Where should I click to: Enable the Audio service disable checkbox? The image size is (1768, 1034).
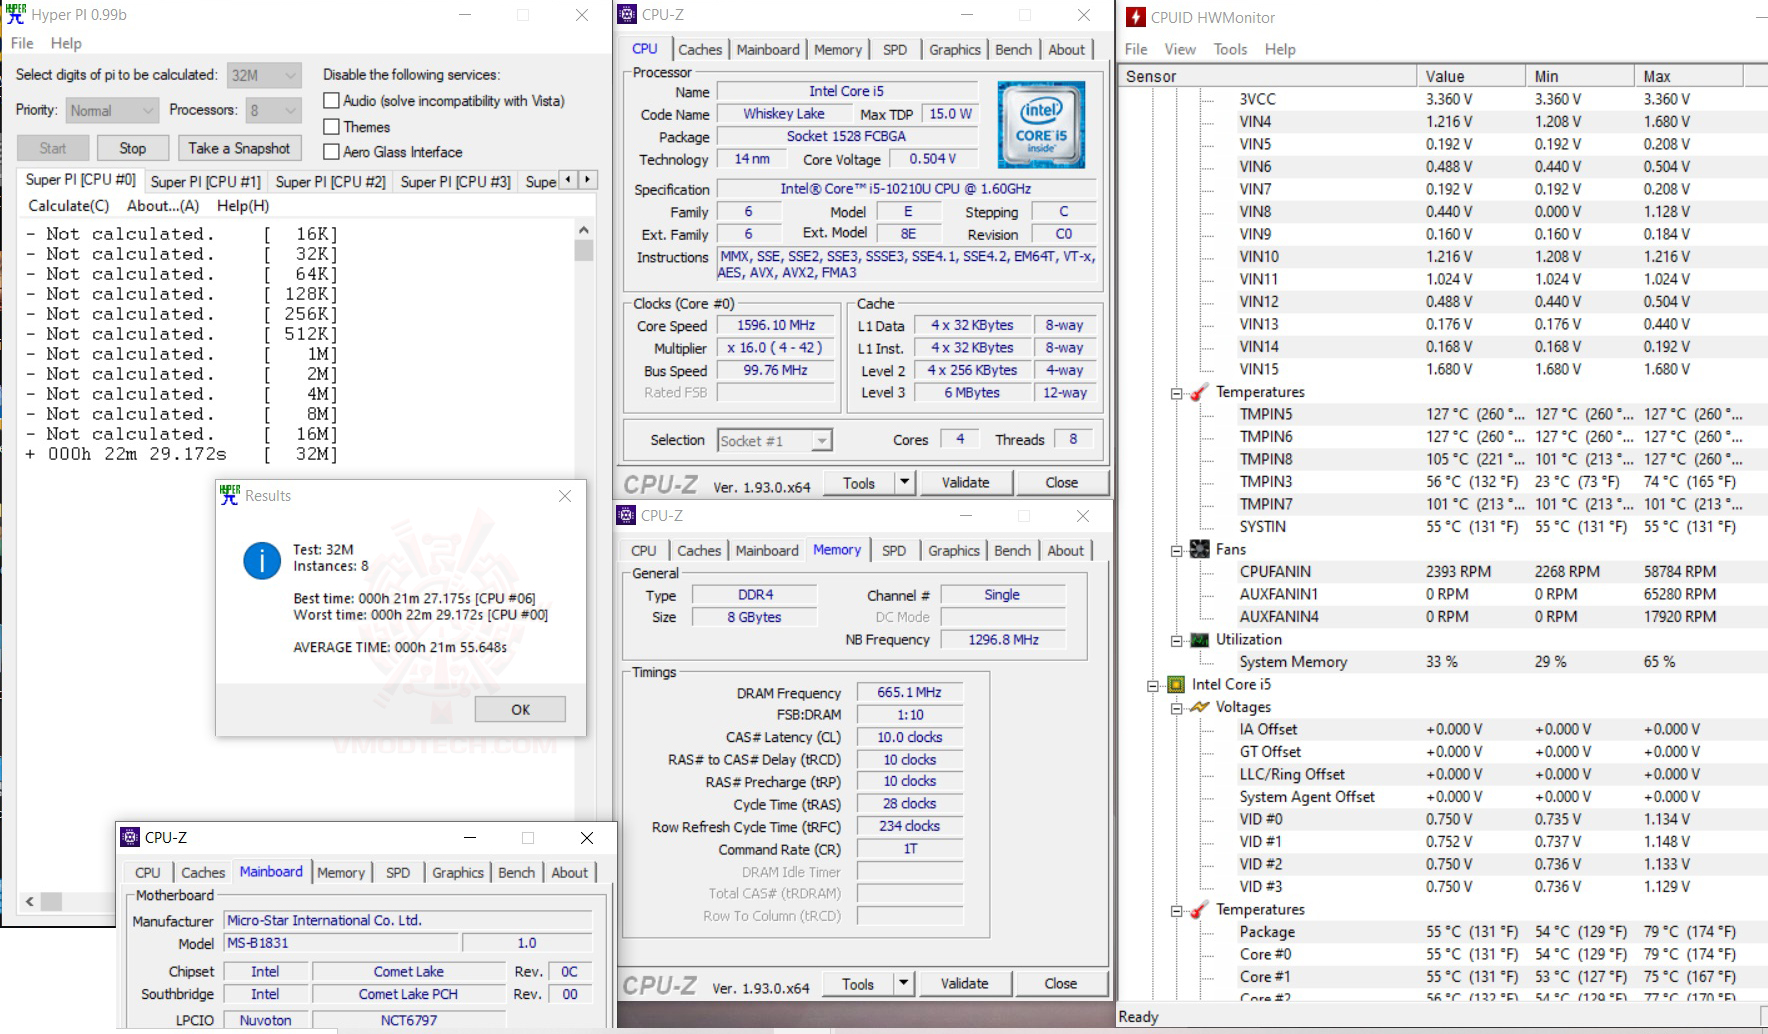tap(331, 100)
